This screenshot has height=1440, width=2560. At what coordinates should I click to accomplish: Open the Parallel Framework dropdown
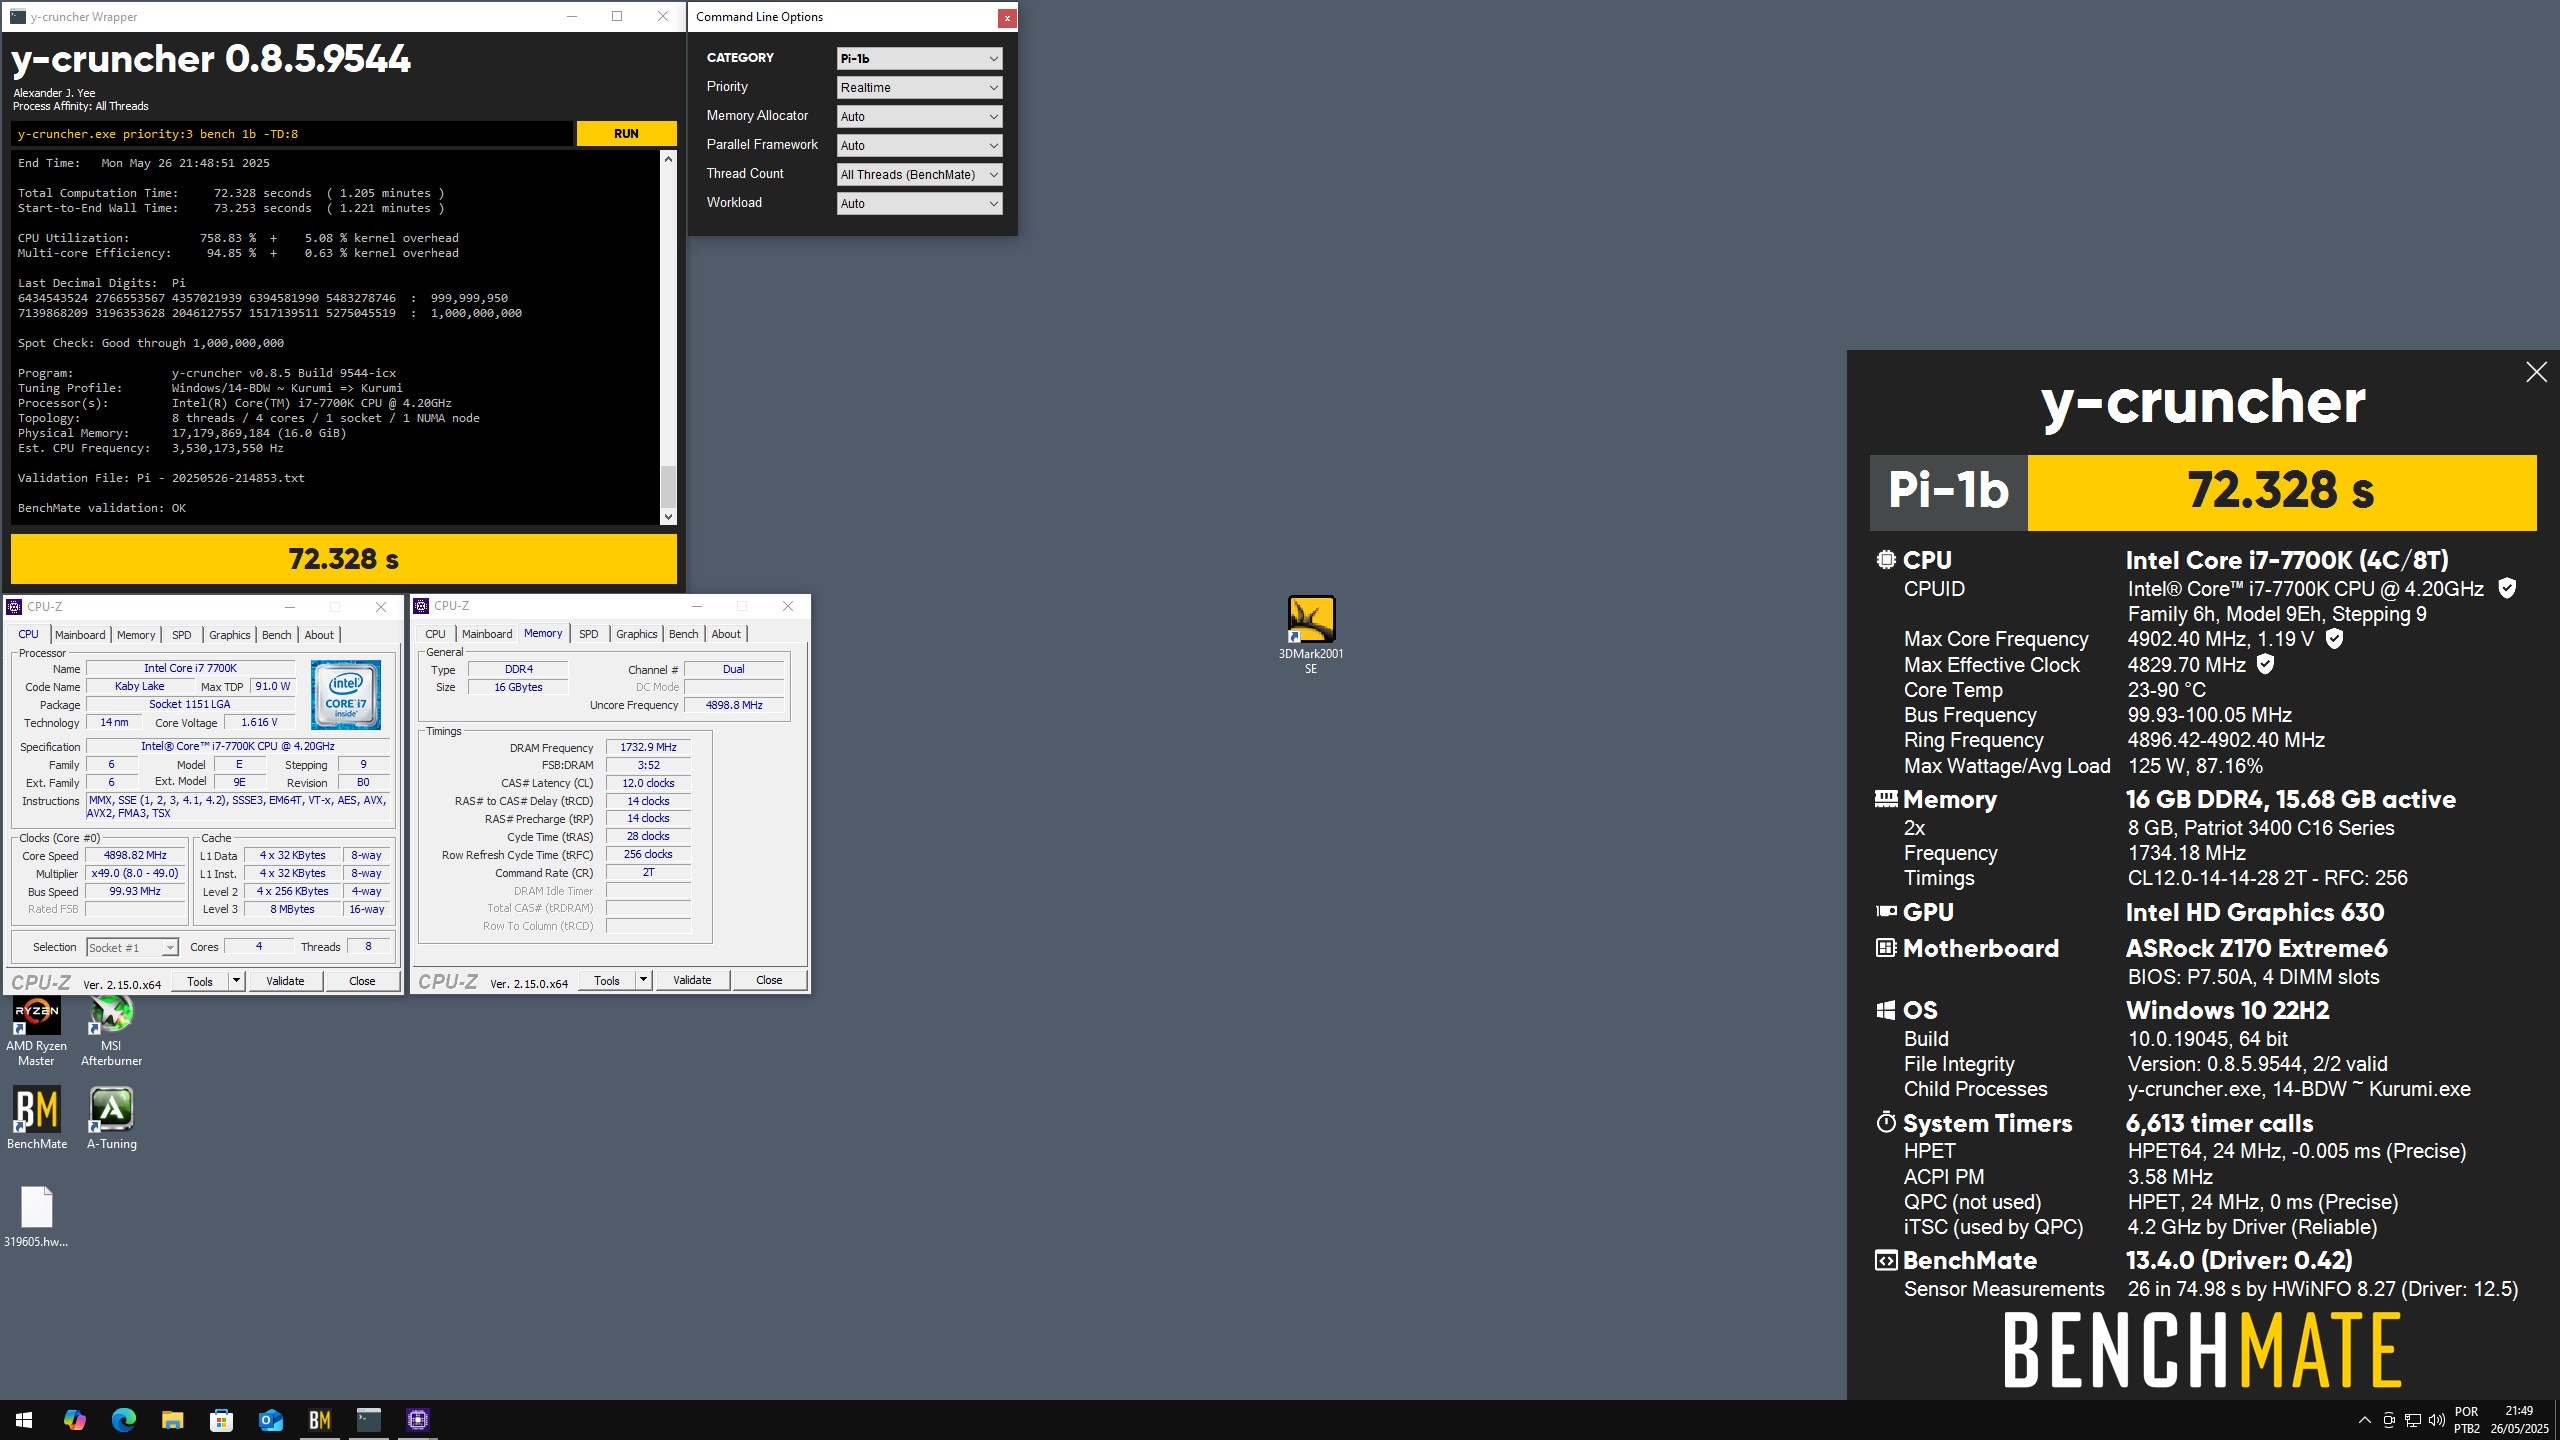point(919,145)
